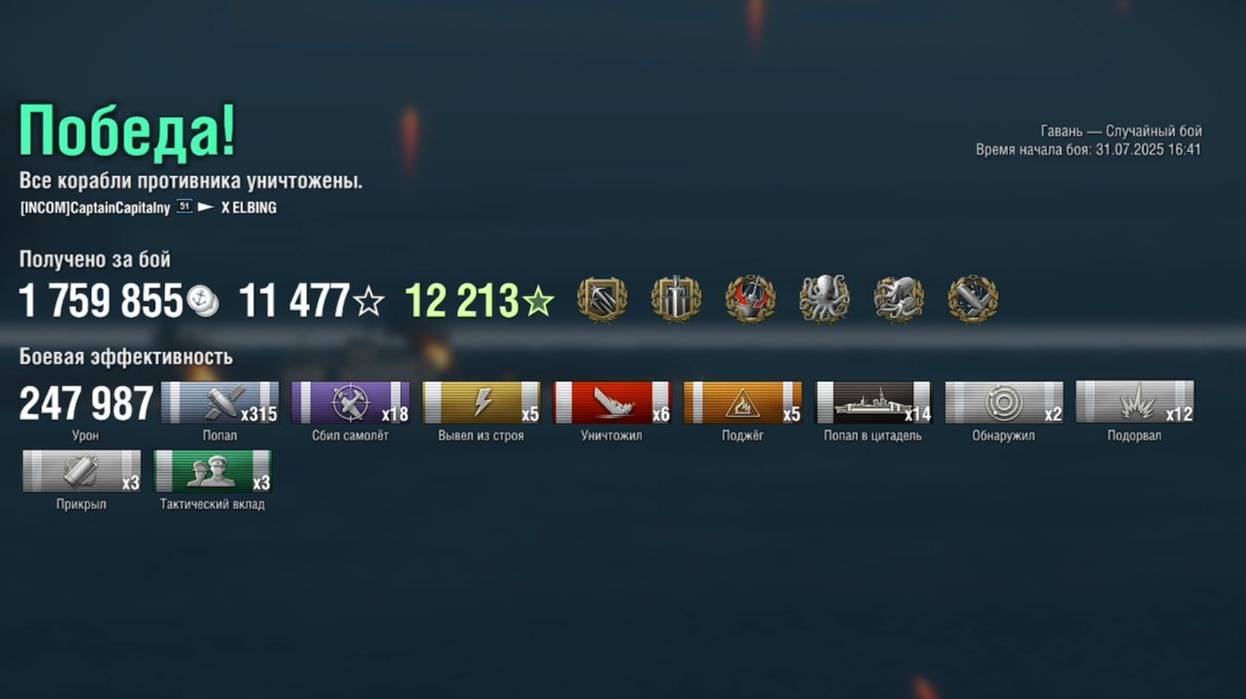Click the single Kraken octopus medal
The height and width of the screenshot is (699, 1246).
[x=824, y=299]
